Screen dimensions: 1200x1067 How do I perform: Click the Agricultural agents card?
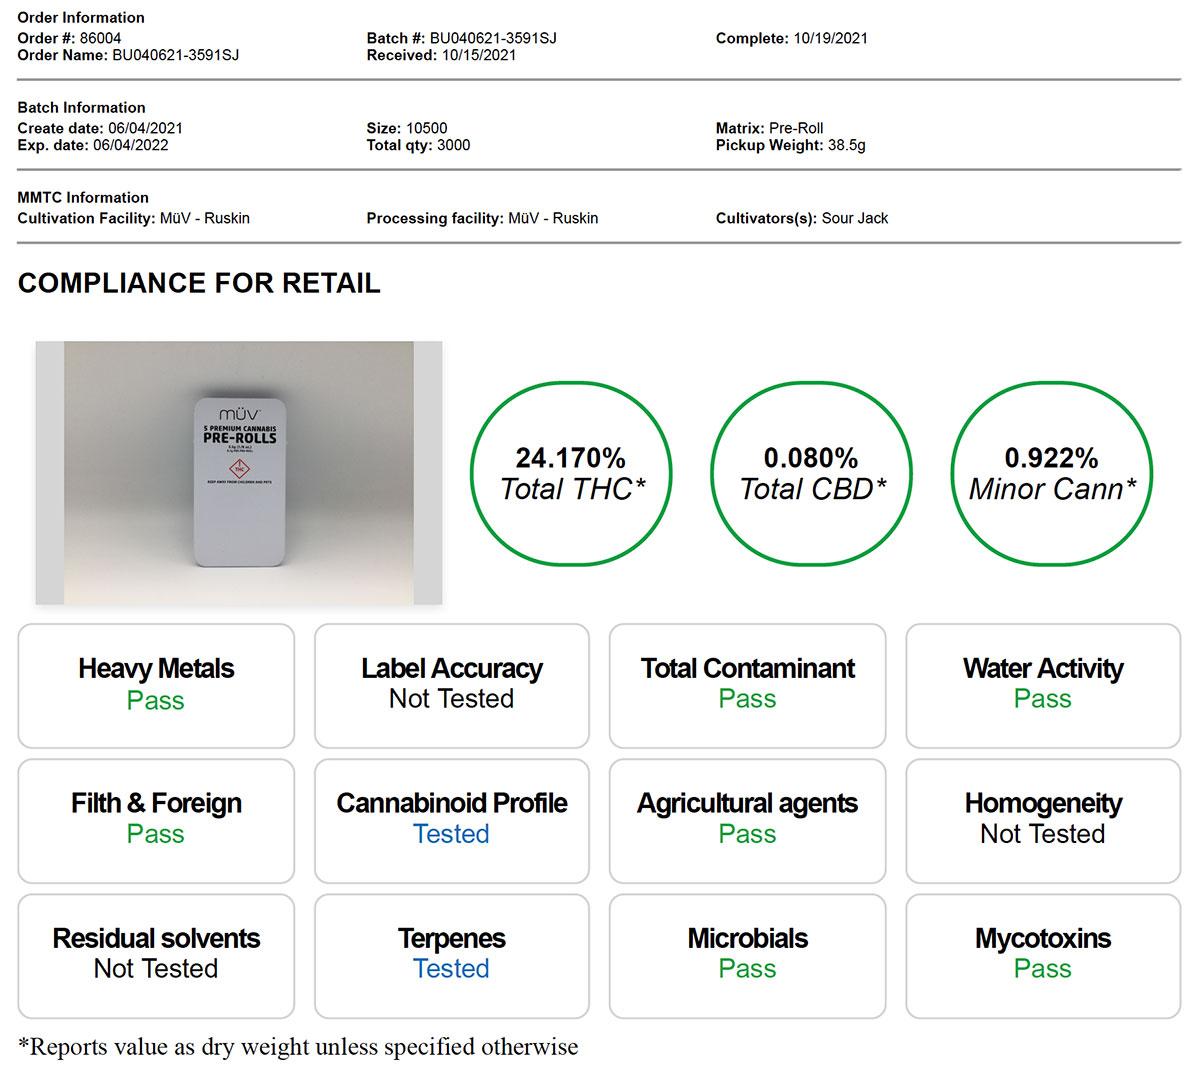pyautogui.click(x=747, y=820)
